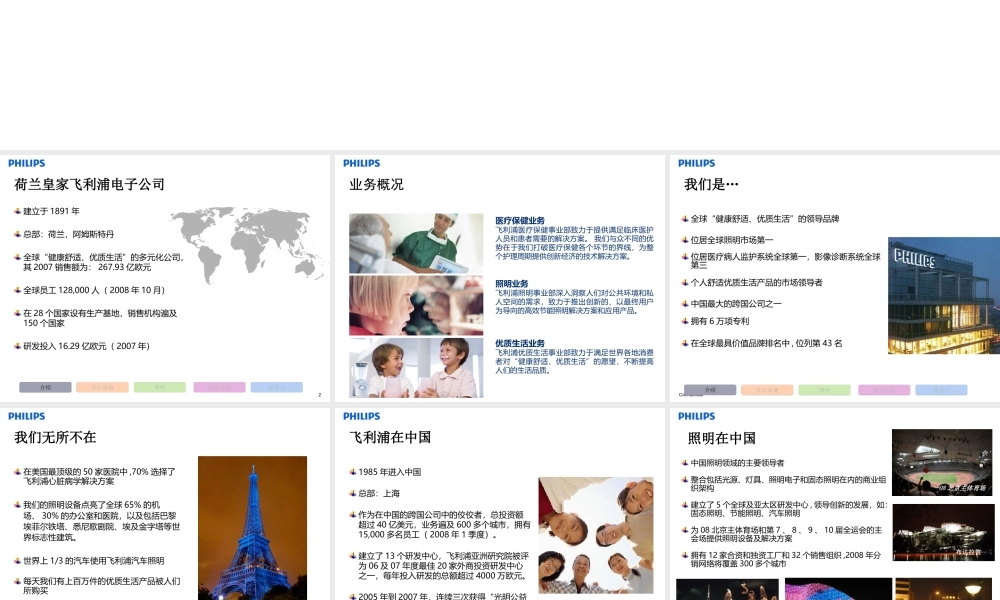Screen dimensions: 1000x600
Task: Click the 医疗保健业务 heading
Action: (x=520, y=221)
